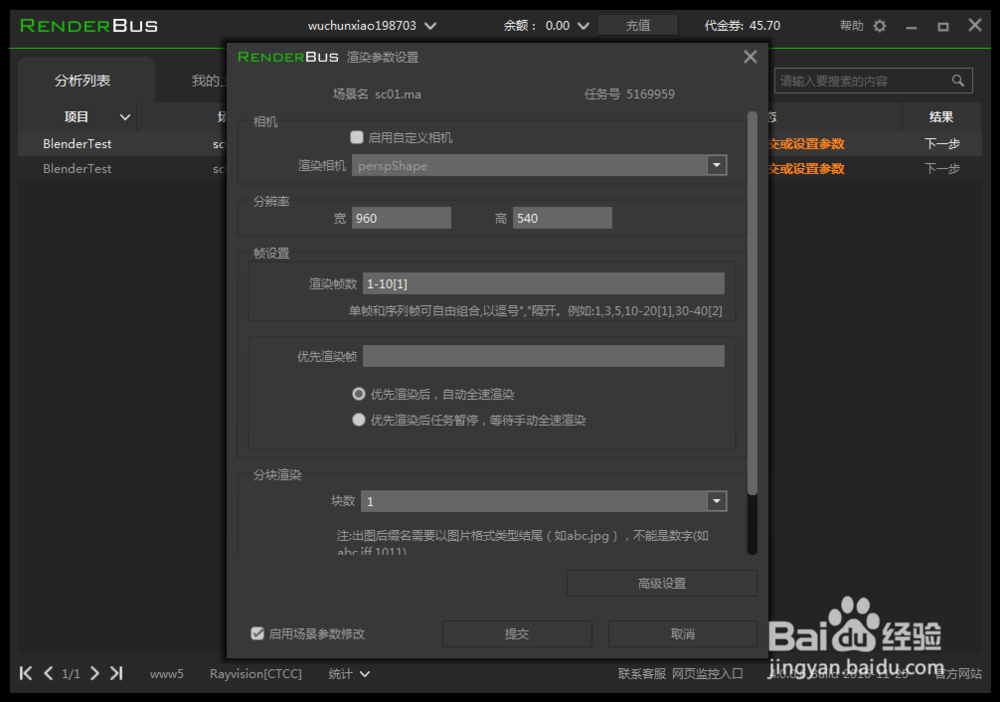The width and height of the screenshot is (1000, 702).
Task: Click the render frames field 1-10[1]
Action: (x=543, y=284)
